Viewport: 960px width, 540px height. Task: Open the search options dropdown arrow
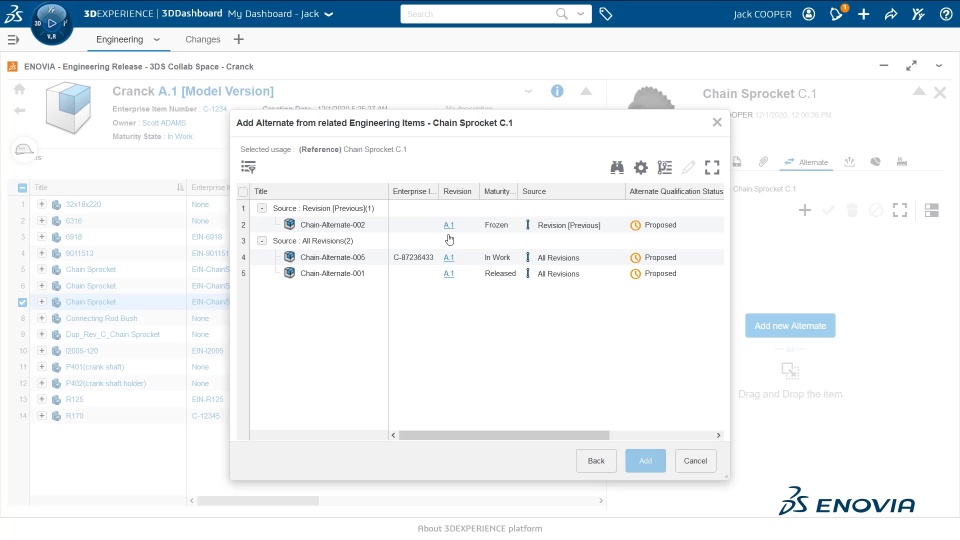click(580, 13)
